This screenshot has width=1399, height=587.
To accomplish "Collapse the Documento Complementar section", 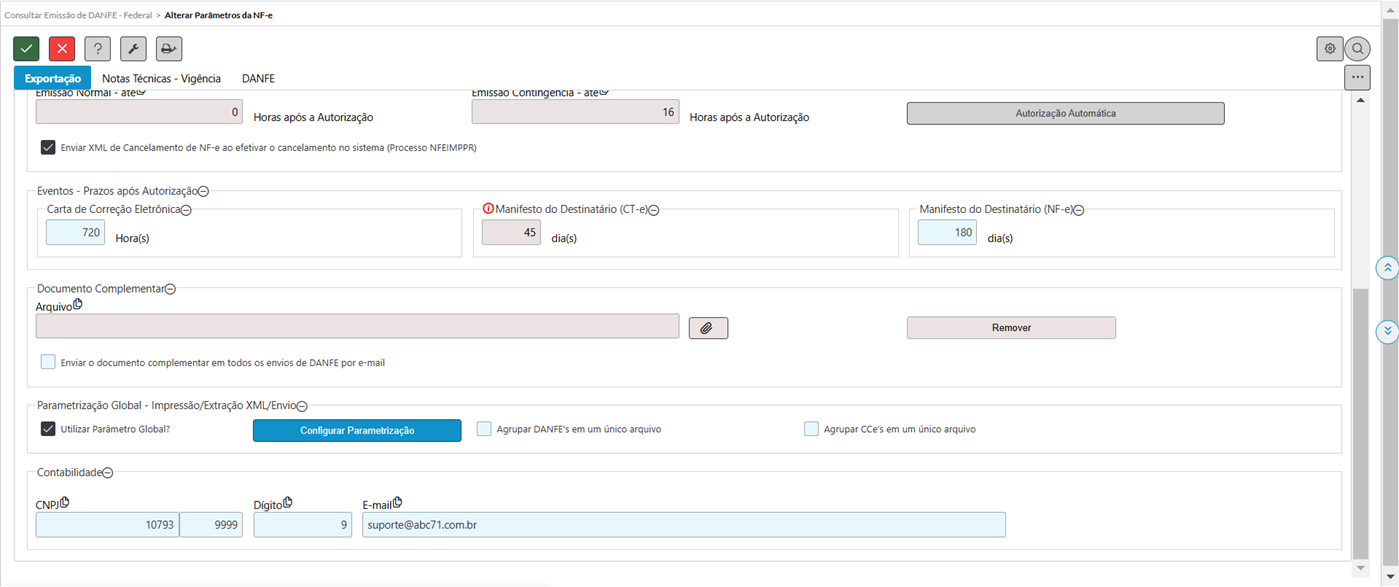I will [170, 289].
